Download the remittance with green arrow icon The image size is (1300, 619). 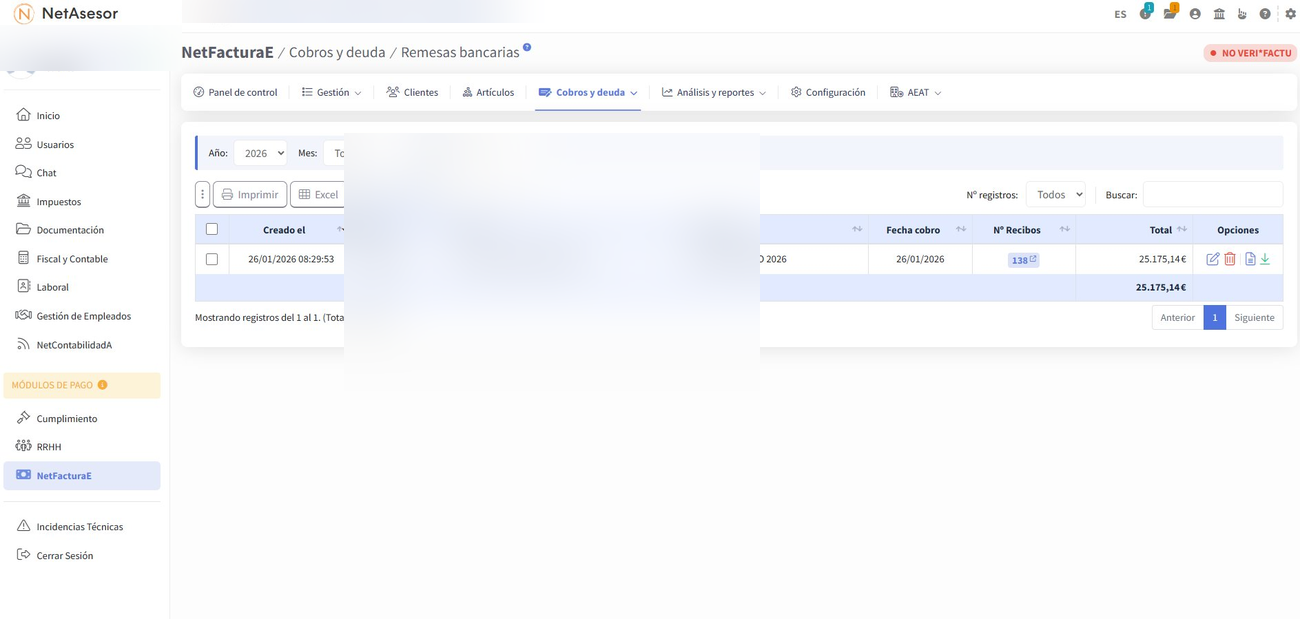click(1265, 259)
